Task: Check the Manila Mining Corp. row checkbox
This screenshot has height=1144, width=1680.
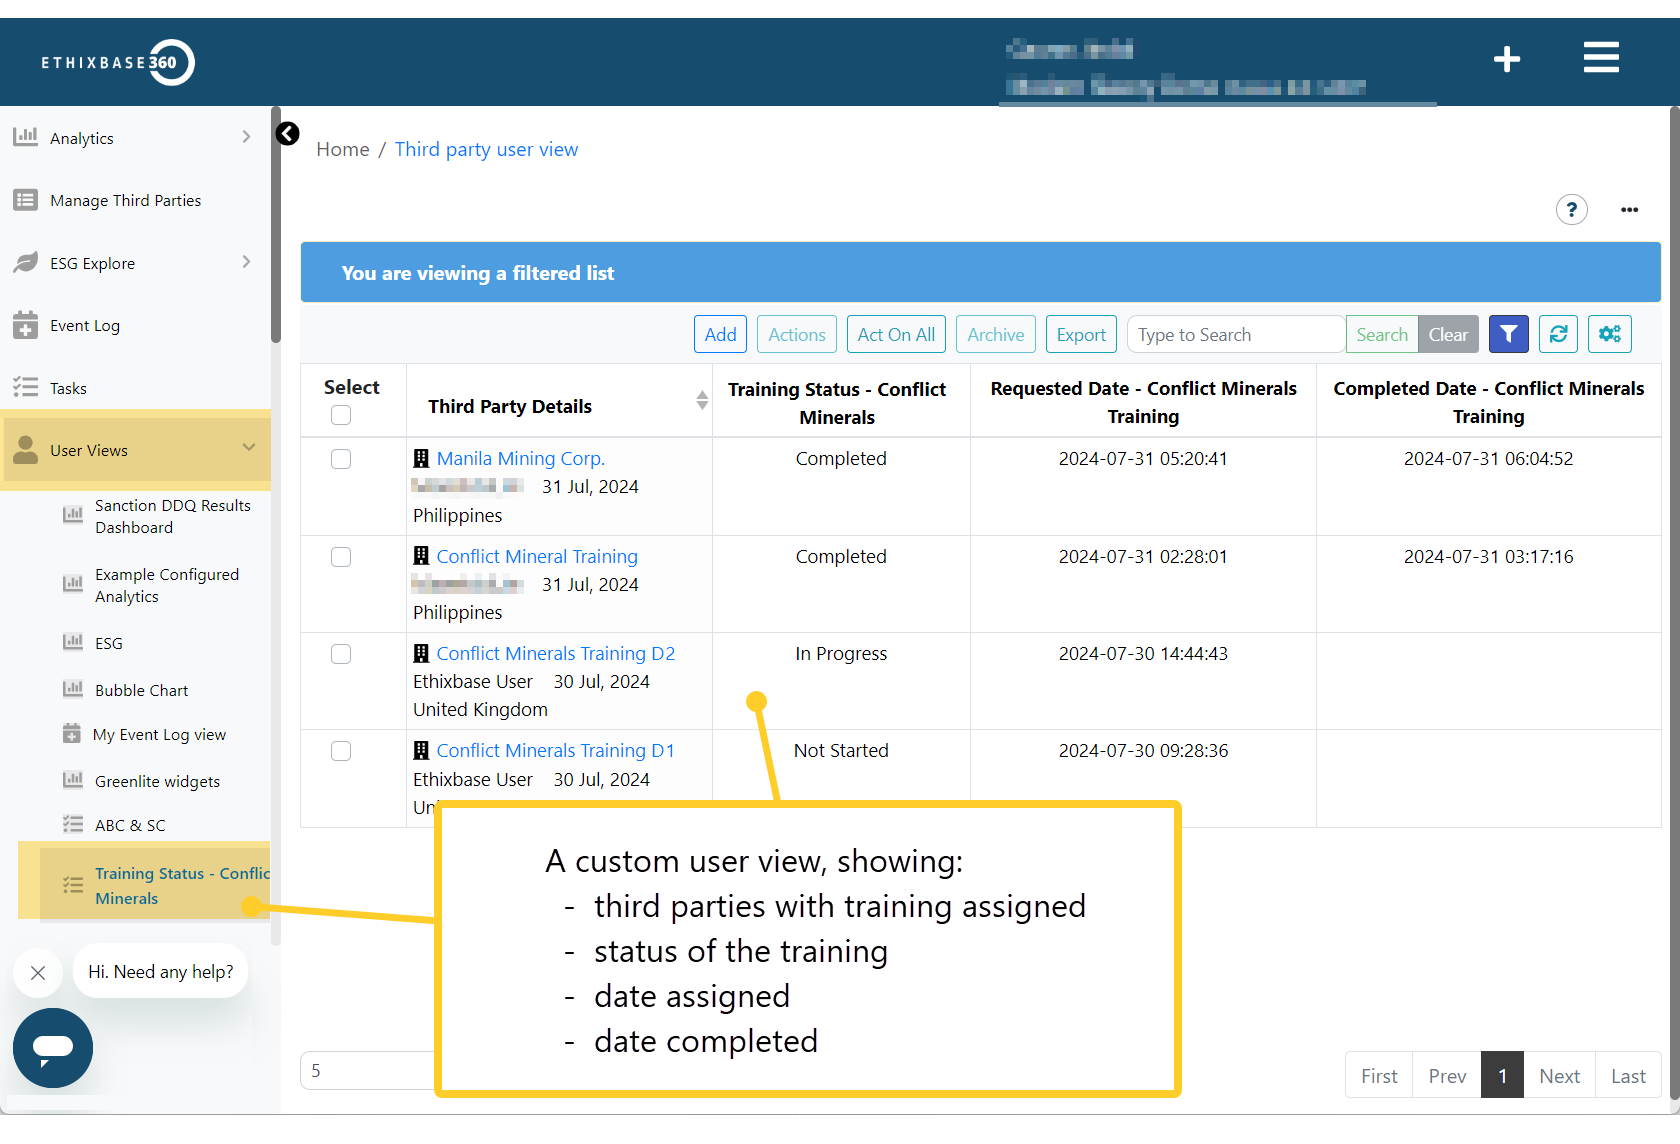Action: tap(341, 459)
